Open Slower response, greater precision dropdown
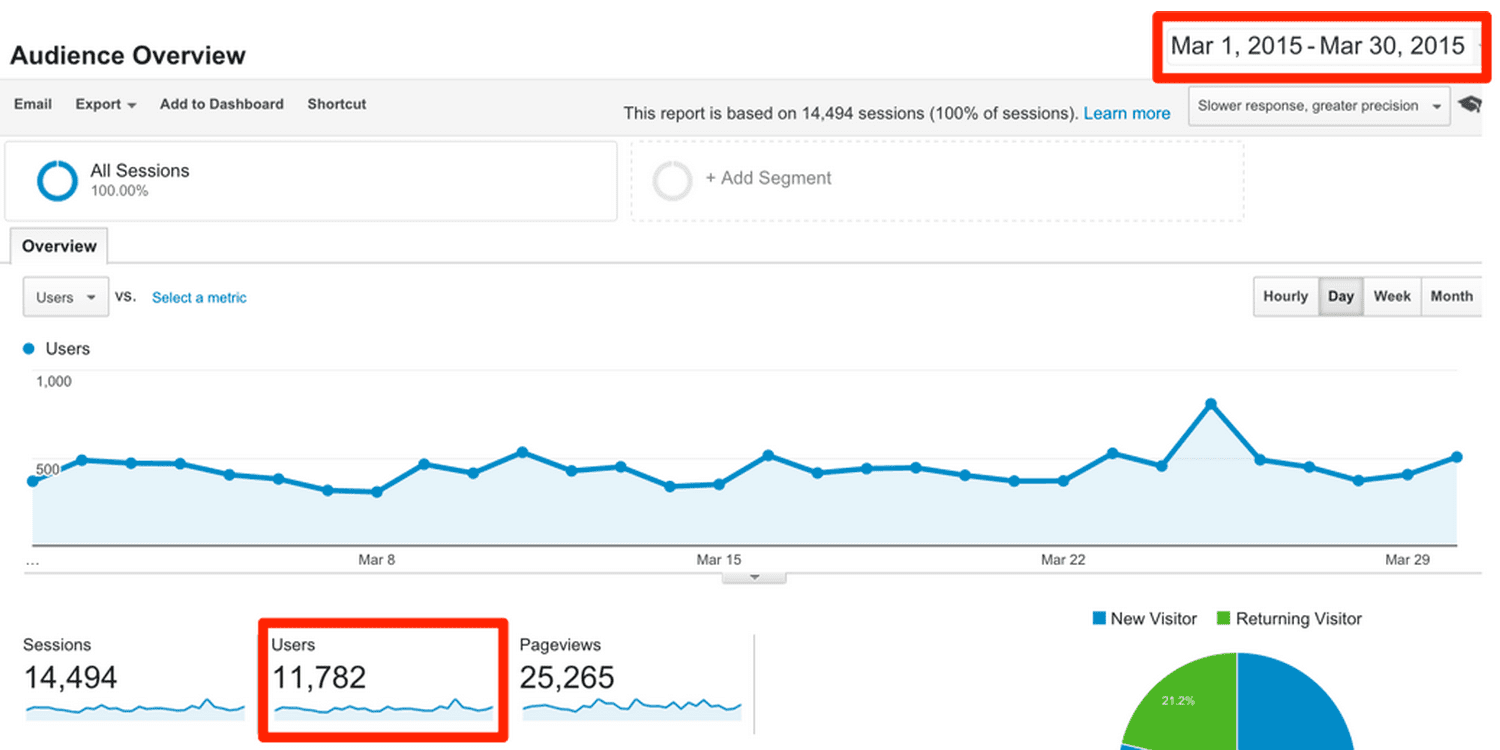The image size is (1500, 750). 1319,106
